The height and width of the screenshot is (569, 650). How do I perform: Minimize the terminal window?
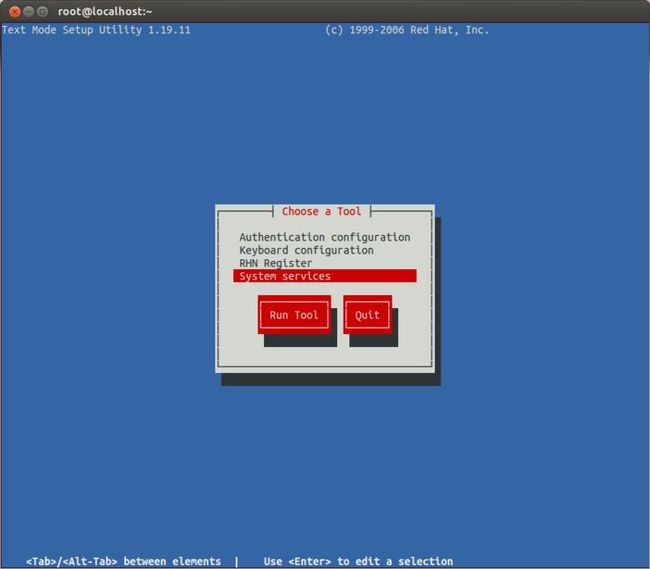point(28,12)
